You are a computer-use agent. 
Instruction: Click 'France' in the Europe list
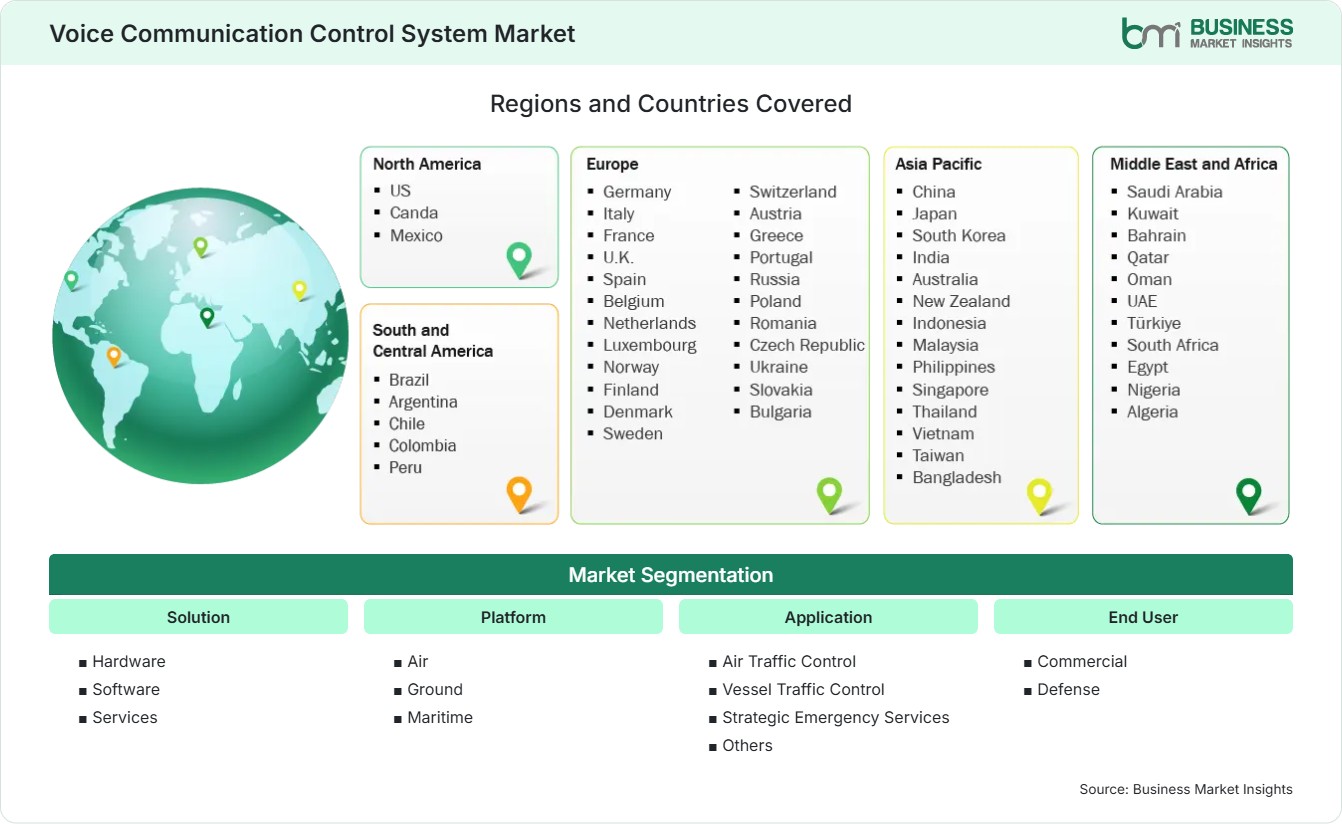[x=629, y=236]
